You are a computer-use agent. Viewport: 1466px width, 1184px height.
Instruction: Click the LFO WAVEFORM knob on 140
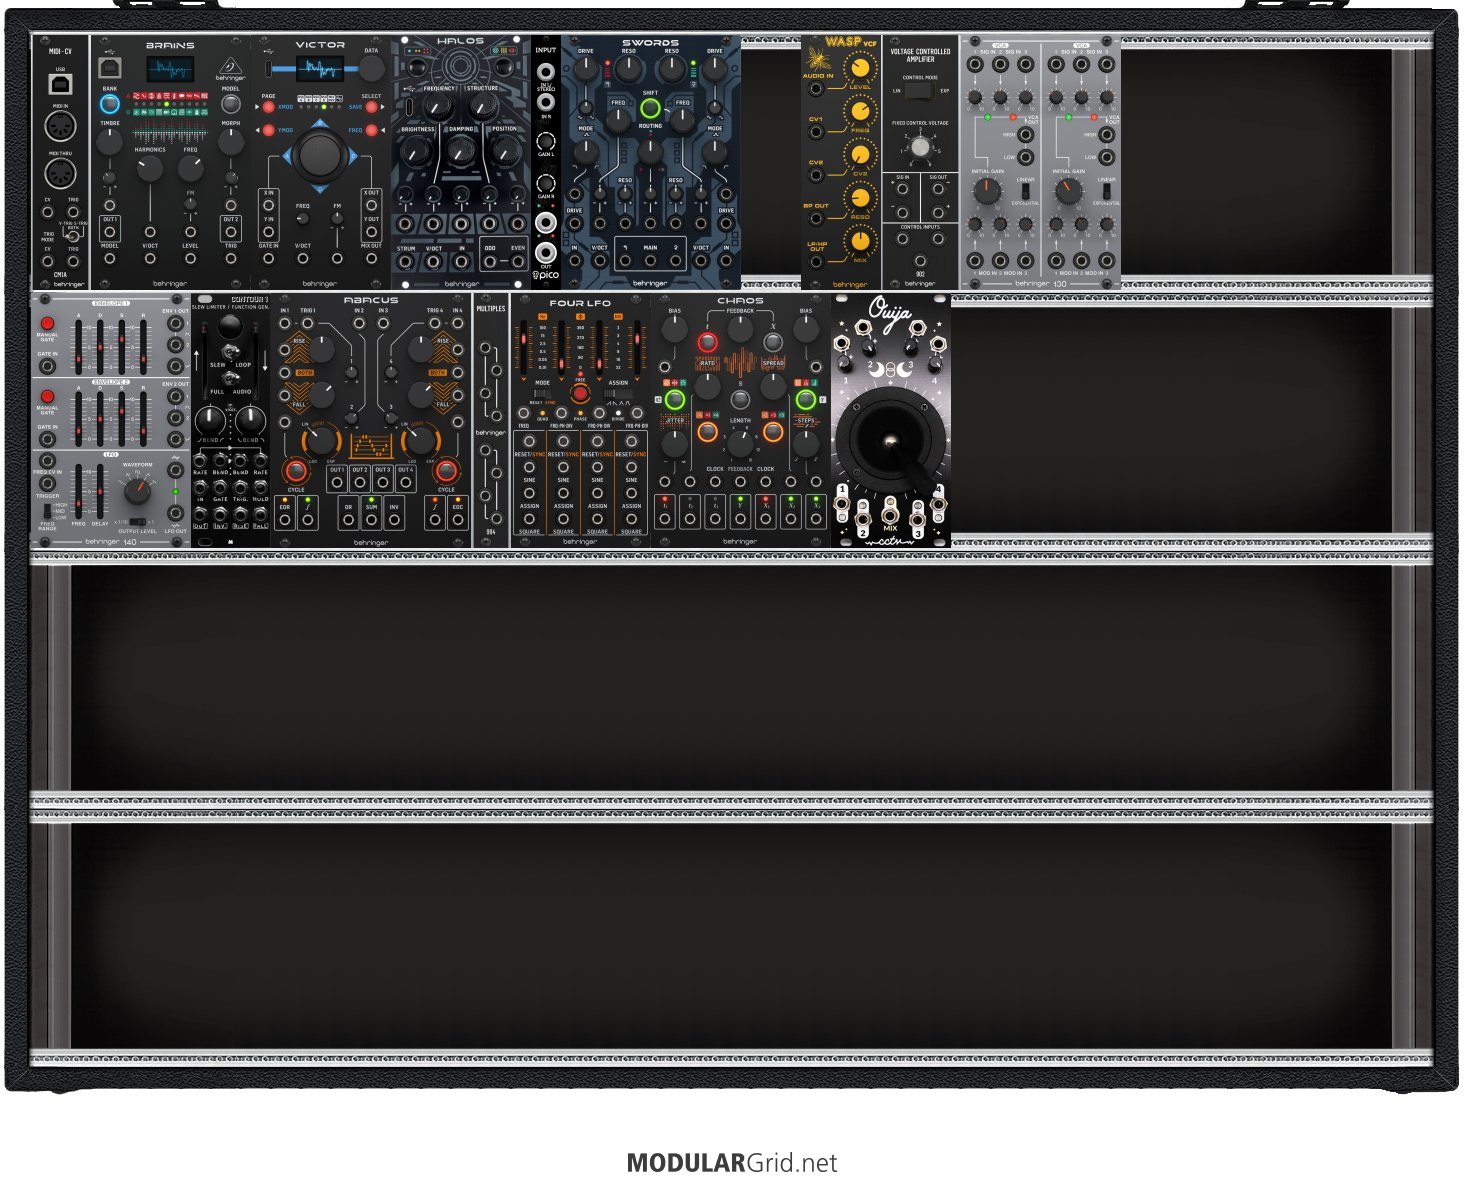(137, 490)
